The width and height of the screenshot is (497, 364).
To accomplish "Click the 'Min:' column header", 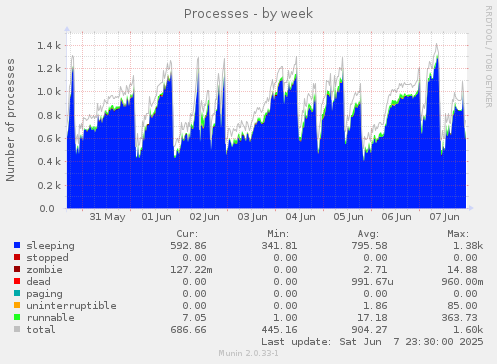I will [278, 234].
